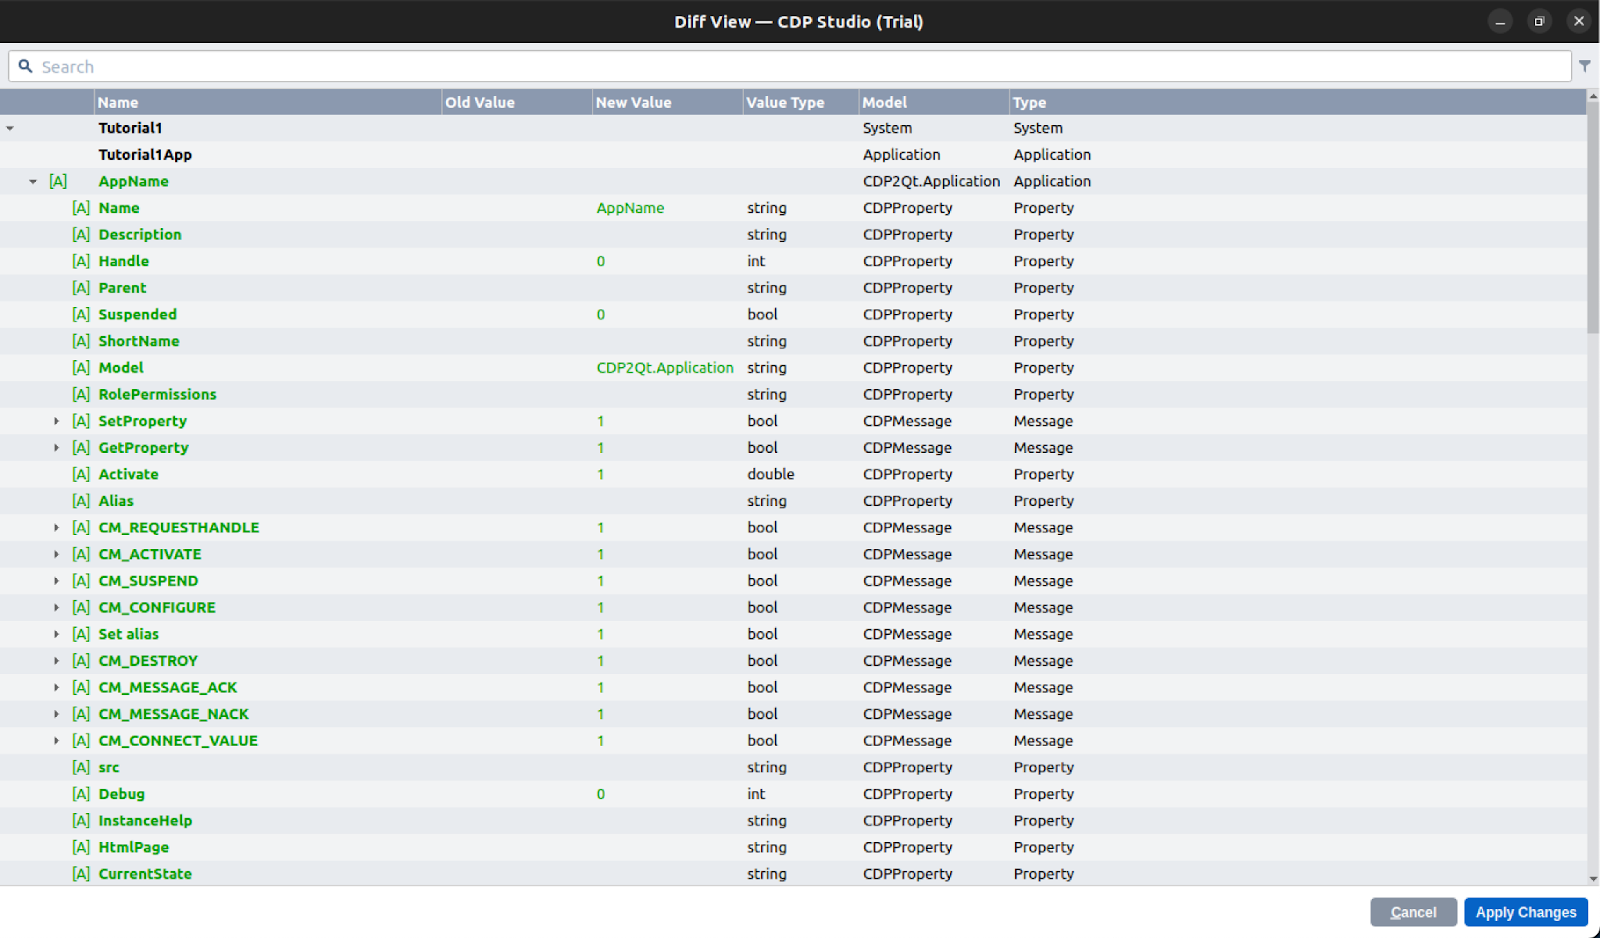Select the CurrentState property row

(793, 874)
